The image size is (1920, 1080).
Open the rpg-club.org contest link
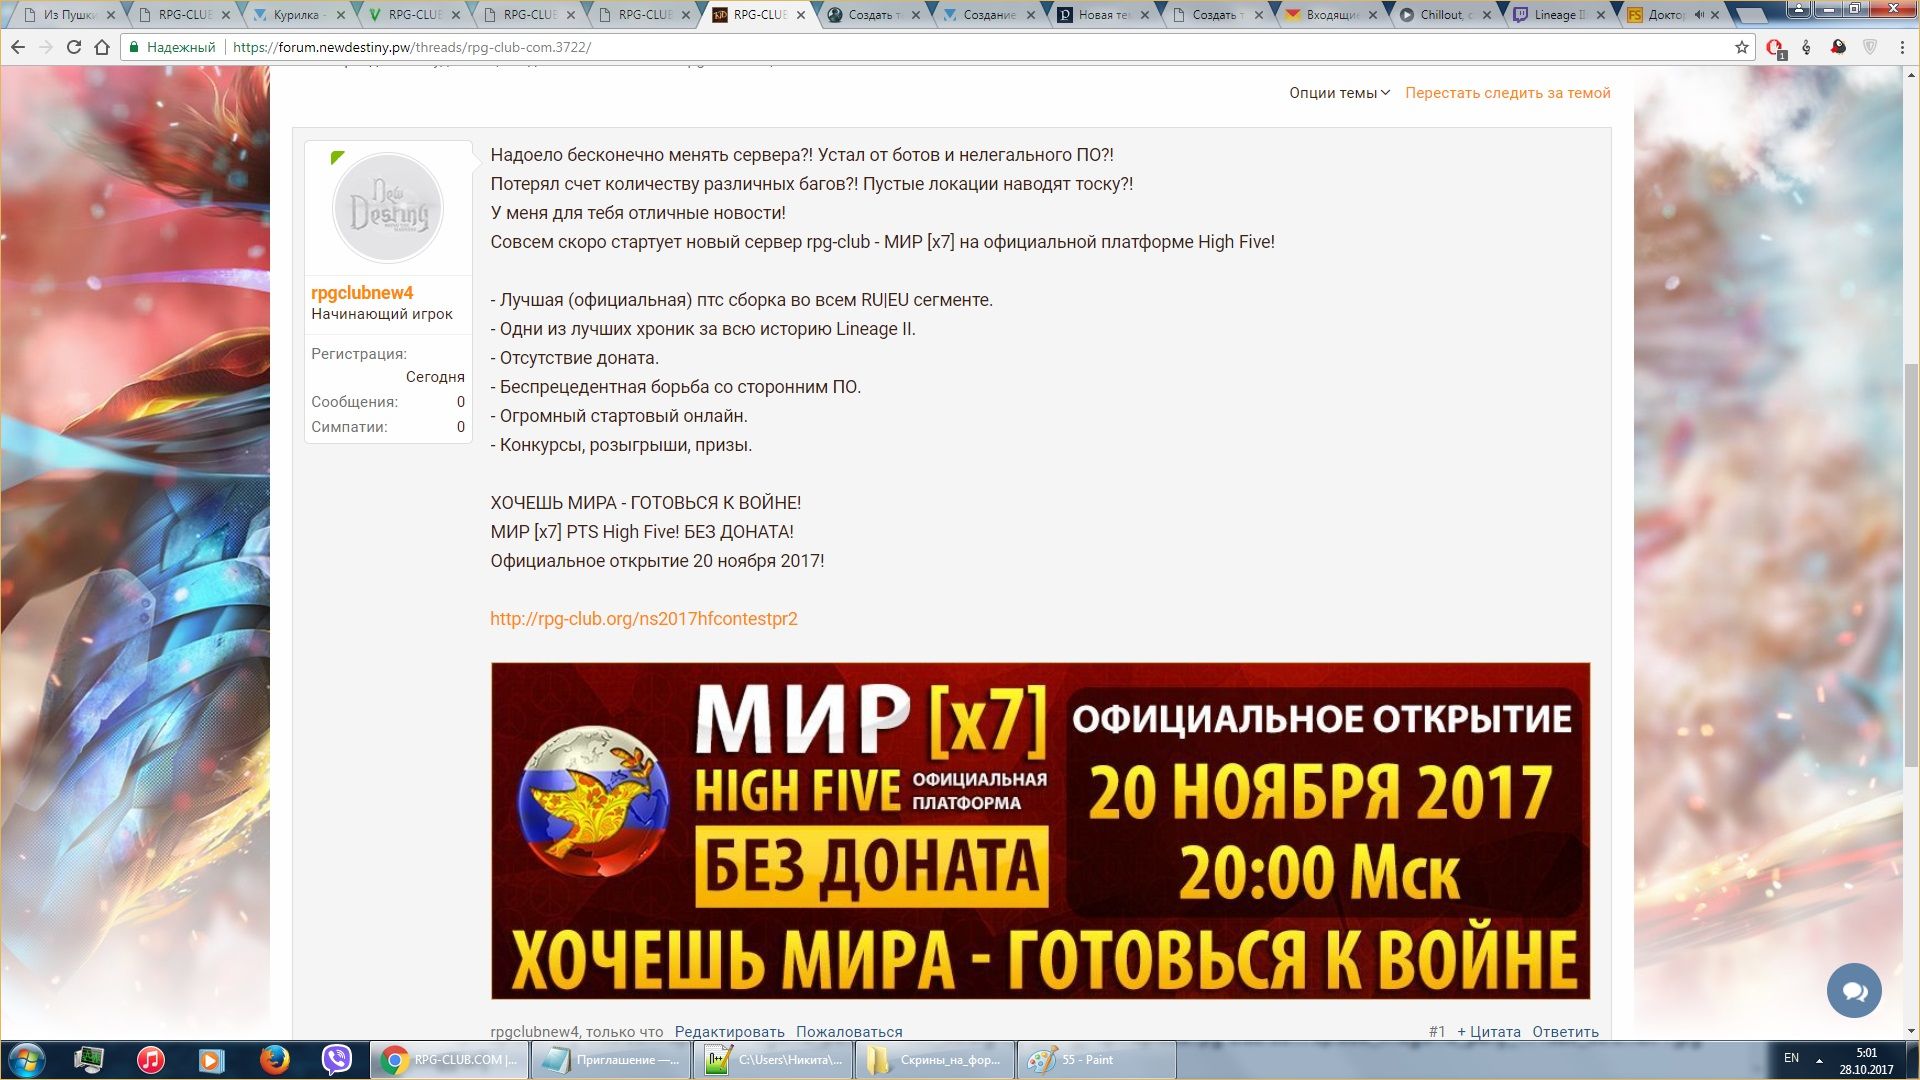(643, 619)
